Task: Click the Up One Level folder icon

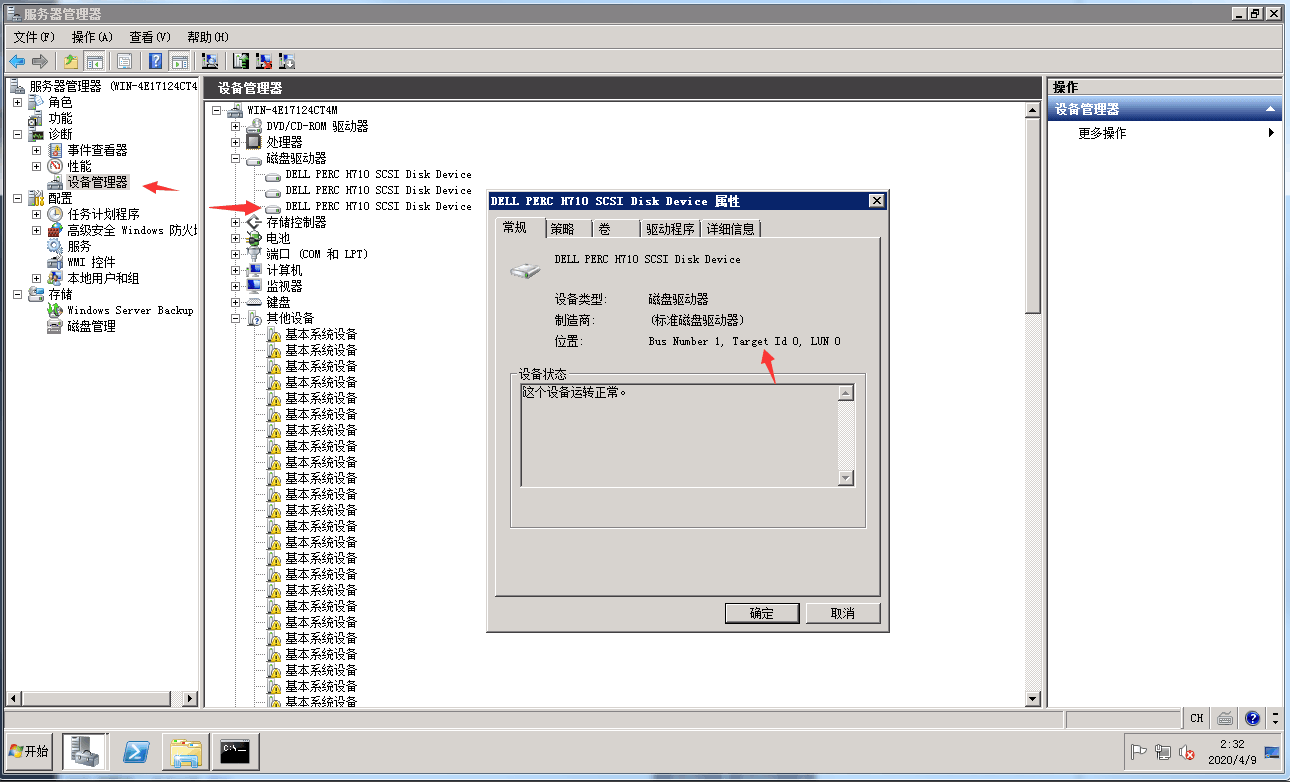Action: point(71,61)
